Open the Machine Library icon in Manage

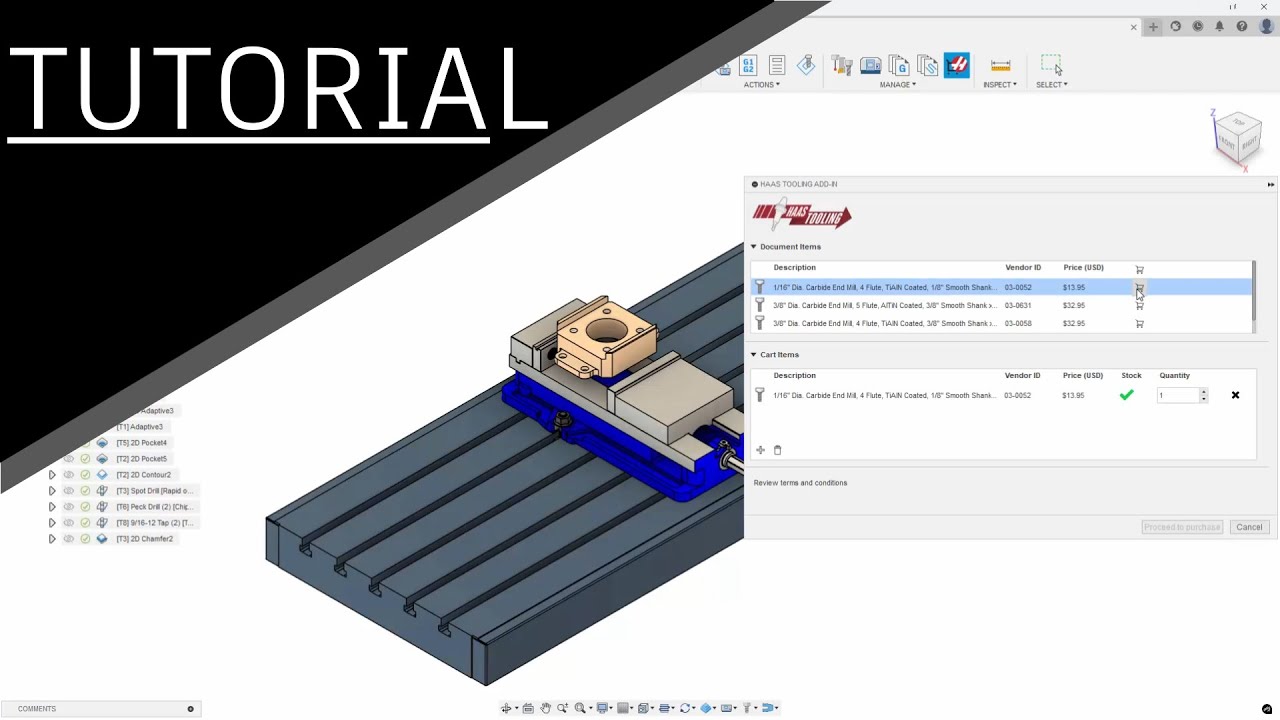pyautogui.click(x=871, y=66)
